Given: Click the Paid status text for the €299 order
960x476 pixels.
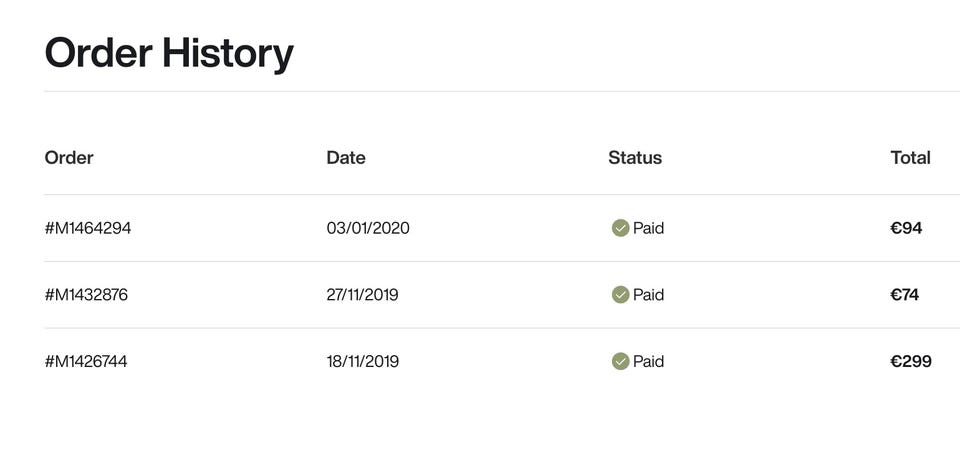Looking at the screenshot, I should (x=648, y=361).
